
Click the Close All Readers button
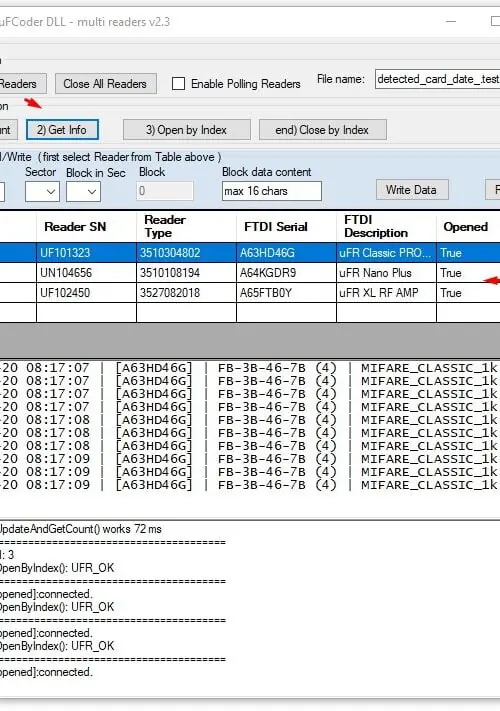pyautogui.click(x=106, y=84)
